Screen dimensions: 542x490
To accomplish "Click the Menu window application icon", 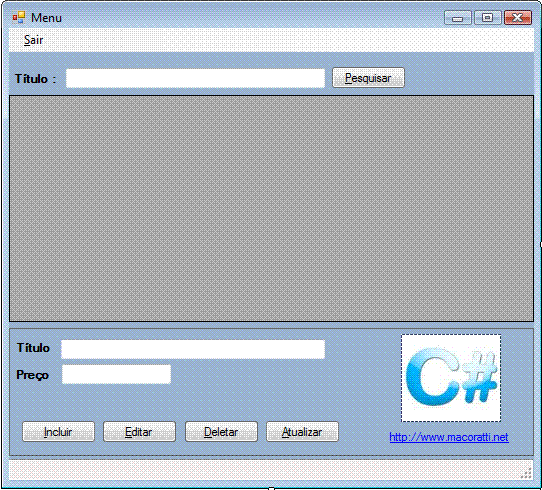I will click(x=19, y=17).
